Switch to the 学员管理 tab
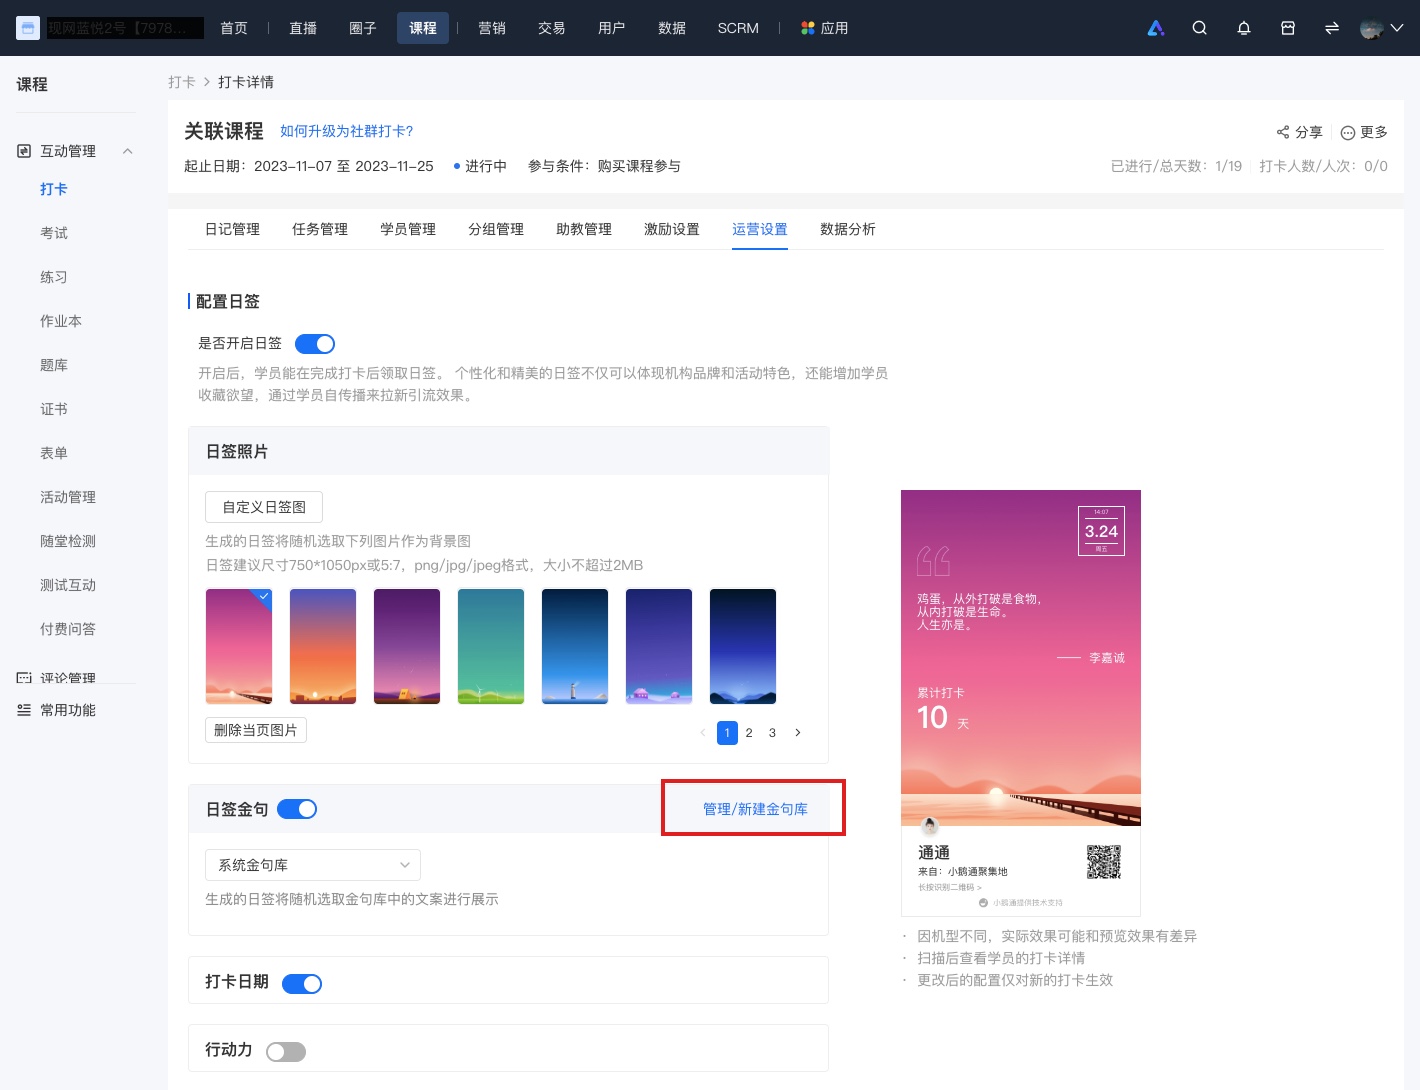This screenshot has height=1090, width=1420. [408, 229]
